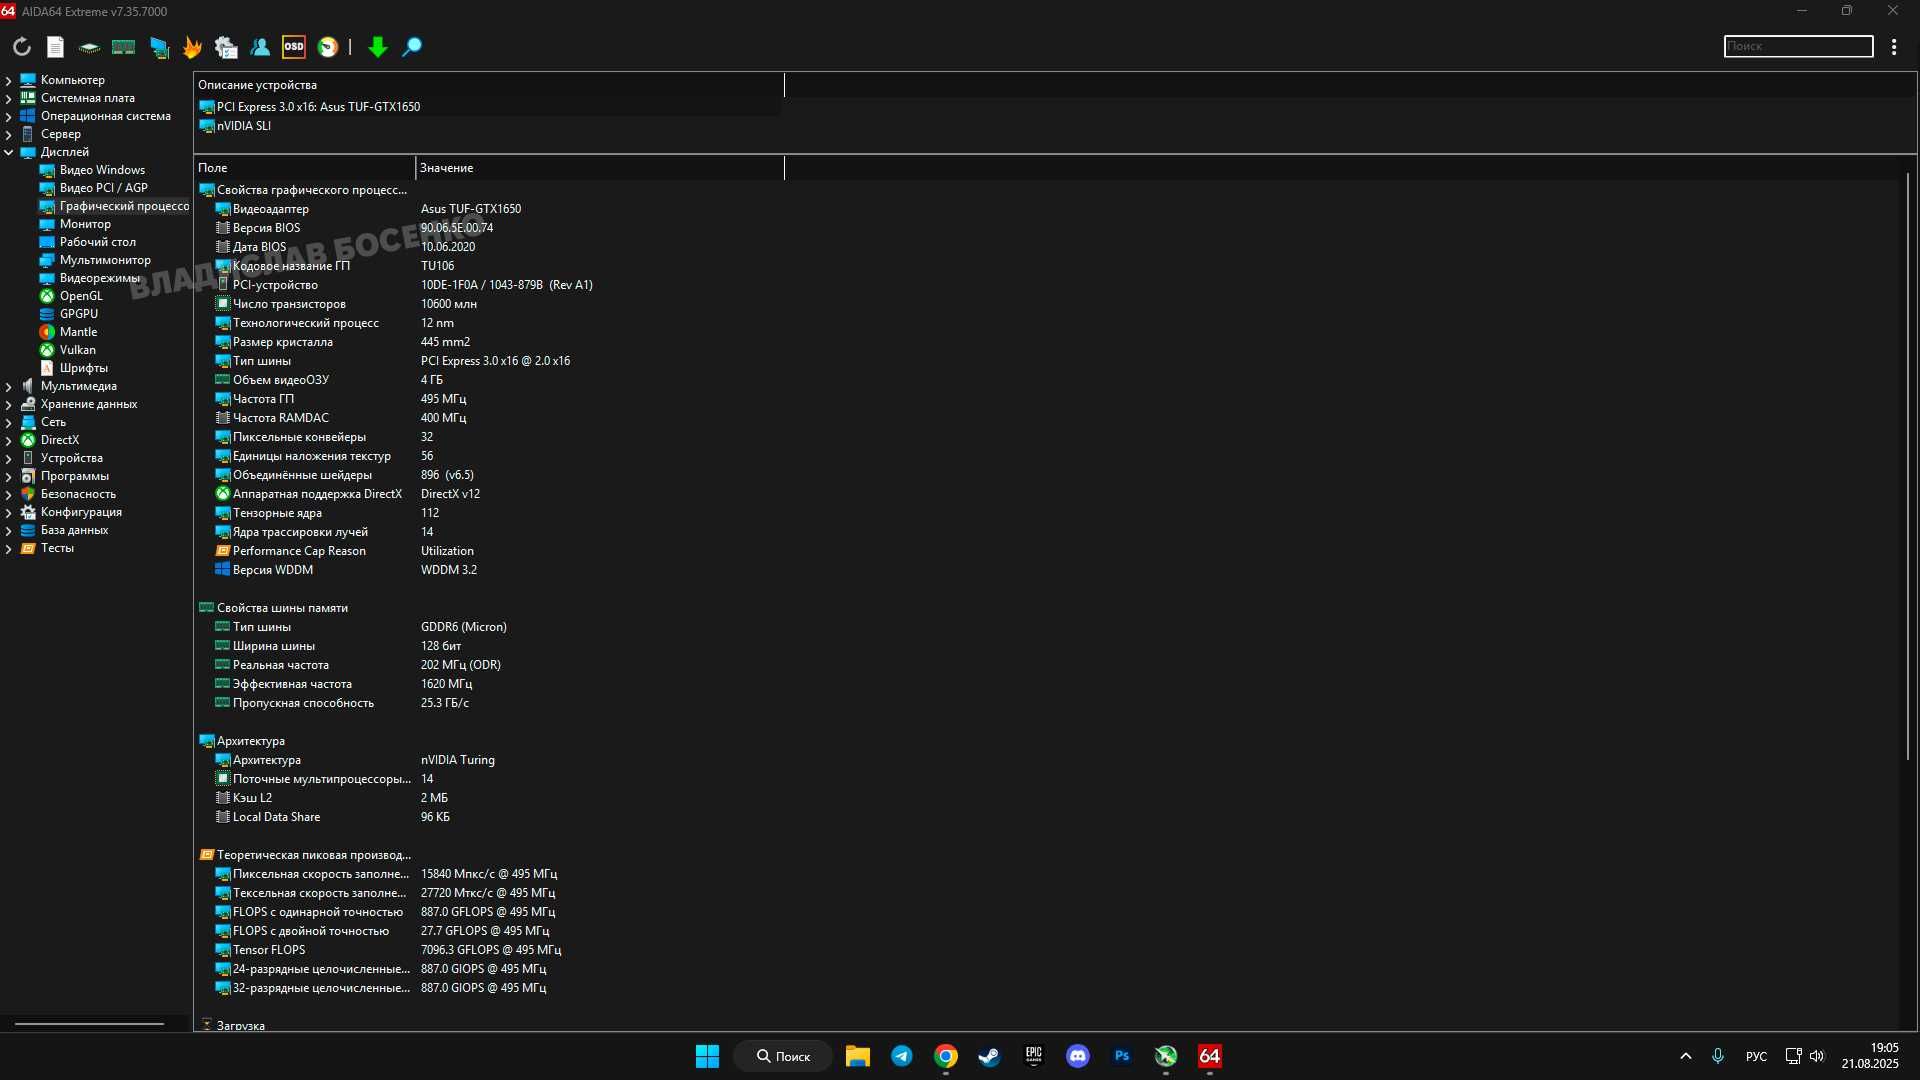Open the monitor diagnostics icon
The height and width of the screenshot is (1080, 1920).
click(x=159, y=47)
